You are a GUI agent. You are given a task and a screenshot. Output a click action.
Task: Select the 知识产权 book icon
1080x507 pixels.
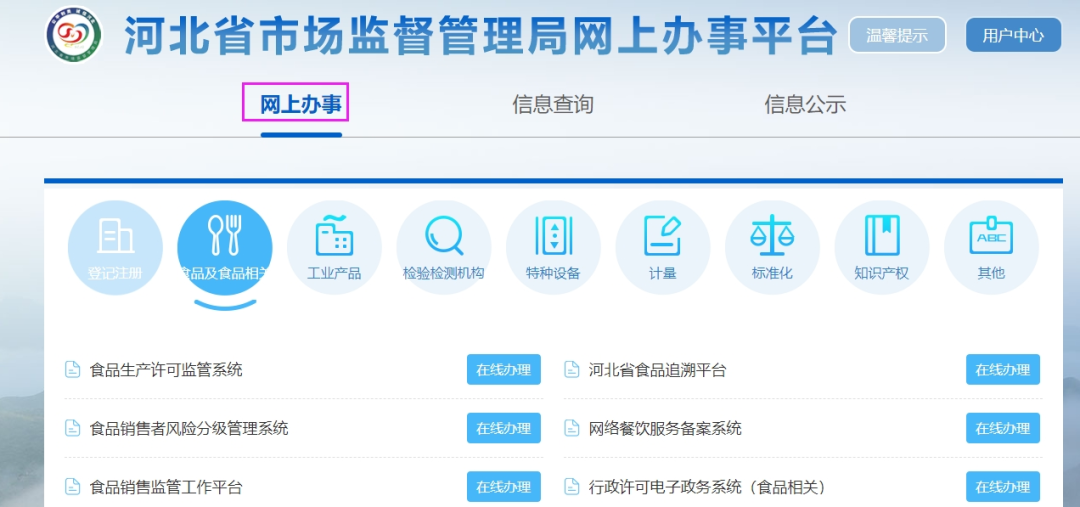pos(881,247)
